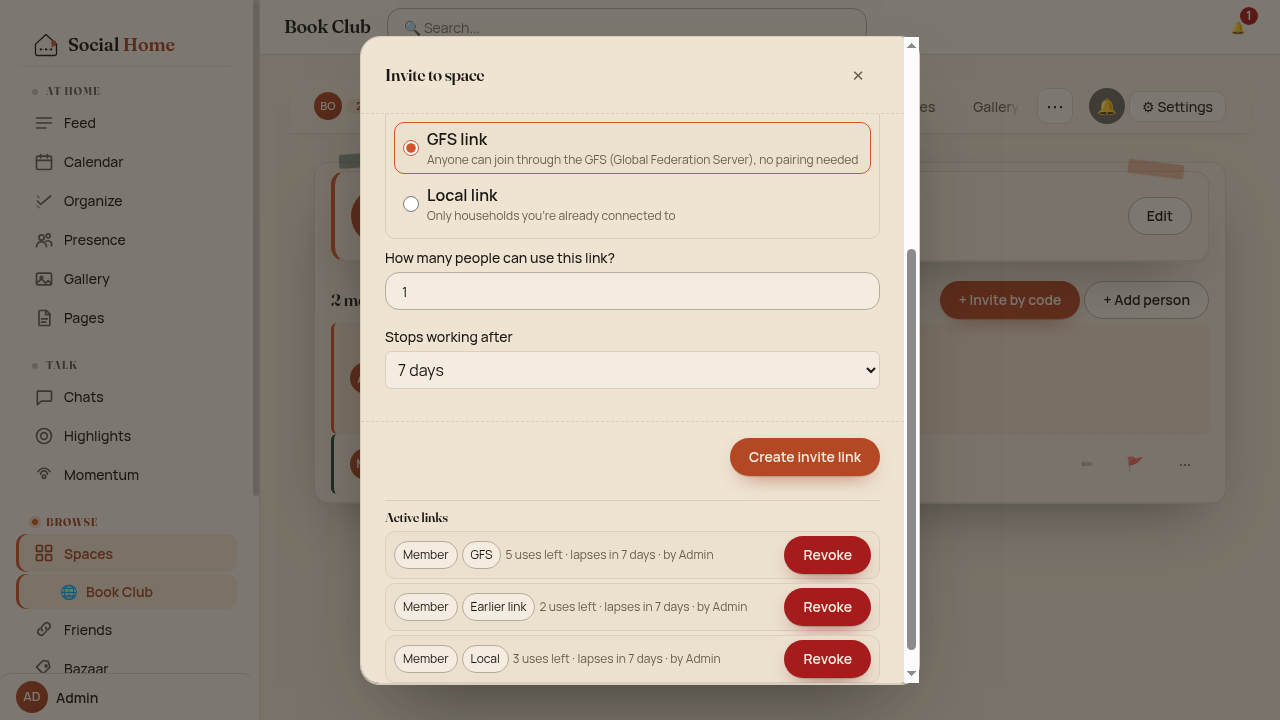Image resolution: width=1280 pixels, height=720 pixels.
Task: Open Pages in the sidebar
Action: click(x=127, y=318)
